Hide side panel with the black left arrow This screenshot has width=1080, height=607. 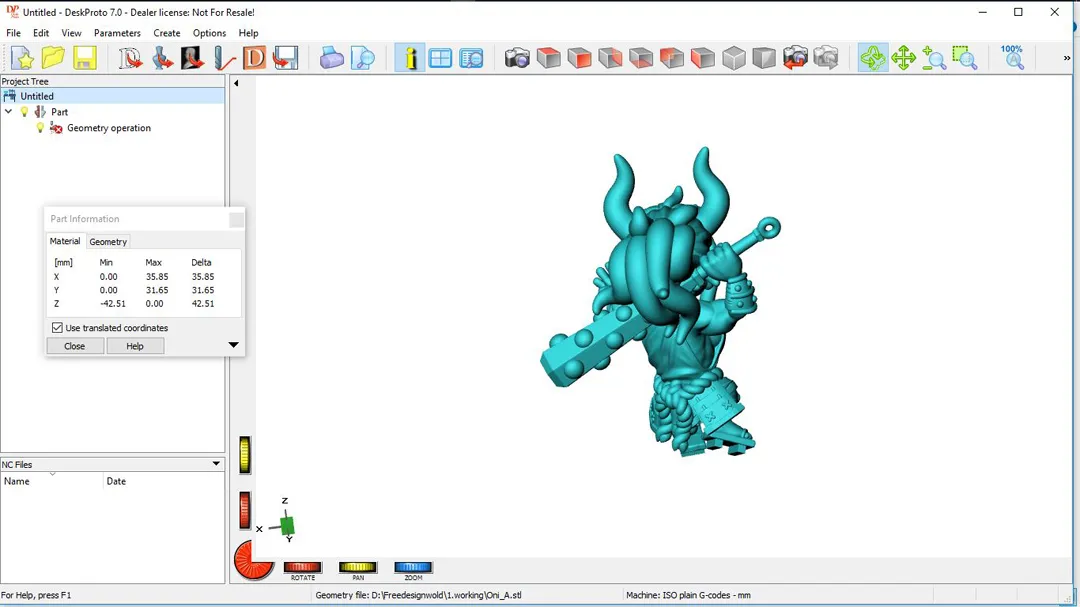[236, 83]
